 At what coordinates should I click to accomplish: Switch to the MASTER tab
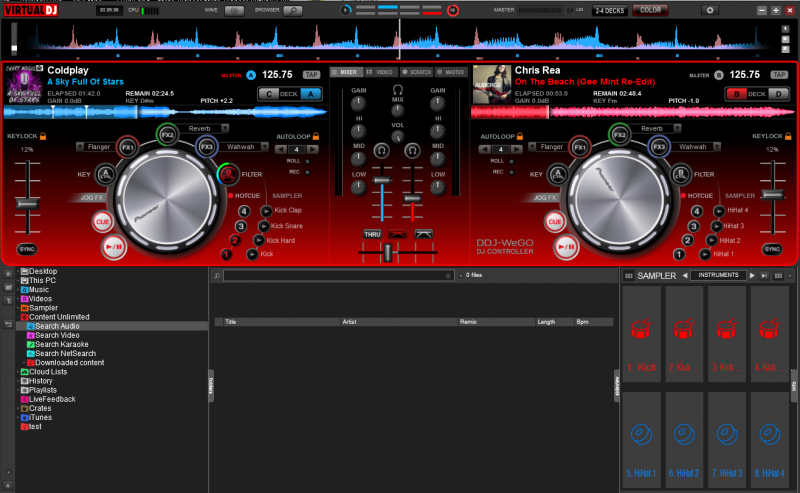451,72
